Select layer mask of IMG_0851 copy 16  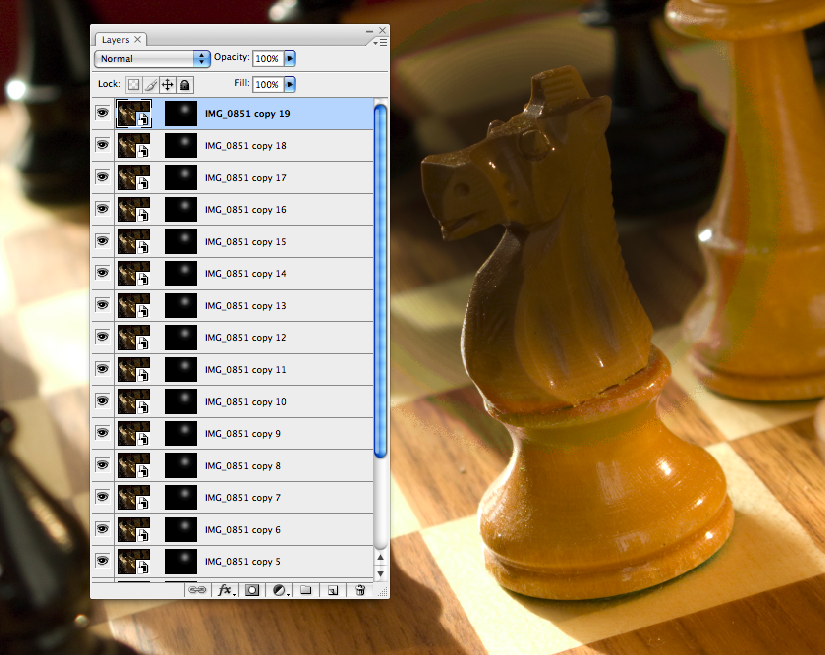pyautogui.click(x=181, y=210)
